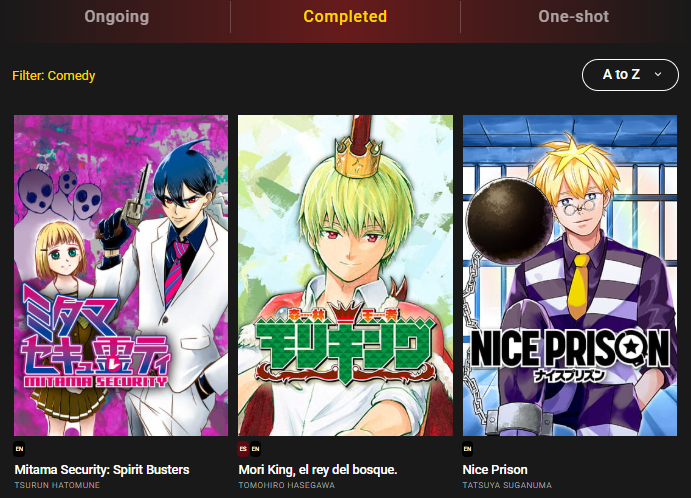The width and height of the screenshot is (691, 498).
Task: Click EN language badge under Nice Prison
Action: pyautogui.click(x=468, y=449)
